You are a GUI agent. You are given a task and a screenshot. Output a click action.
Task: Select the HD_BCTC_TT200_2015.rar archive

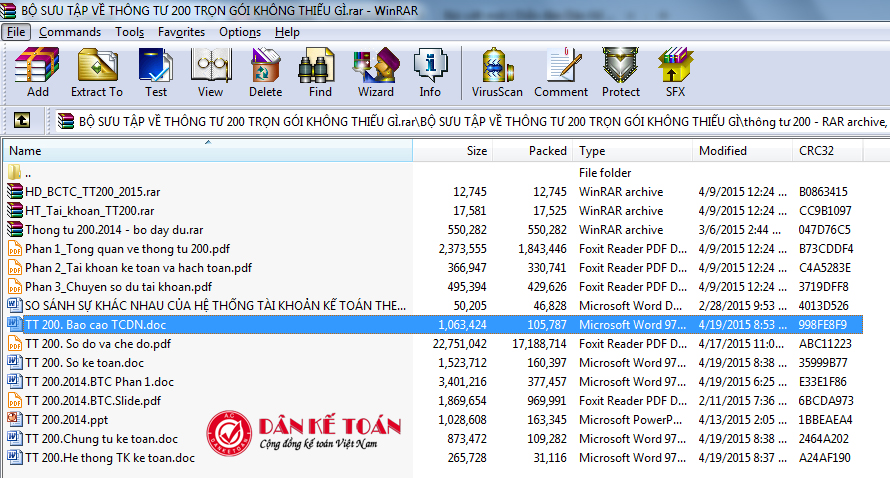pos(90,192)
